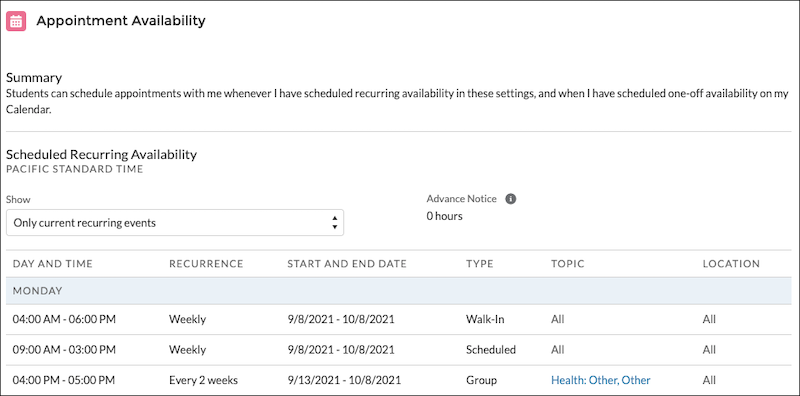Click the pink Appointment Availability calendar icon
The image size is (800, 396).
click(x=16, y=21)
